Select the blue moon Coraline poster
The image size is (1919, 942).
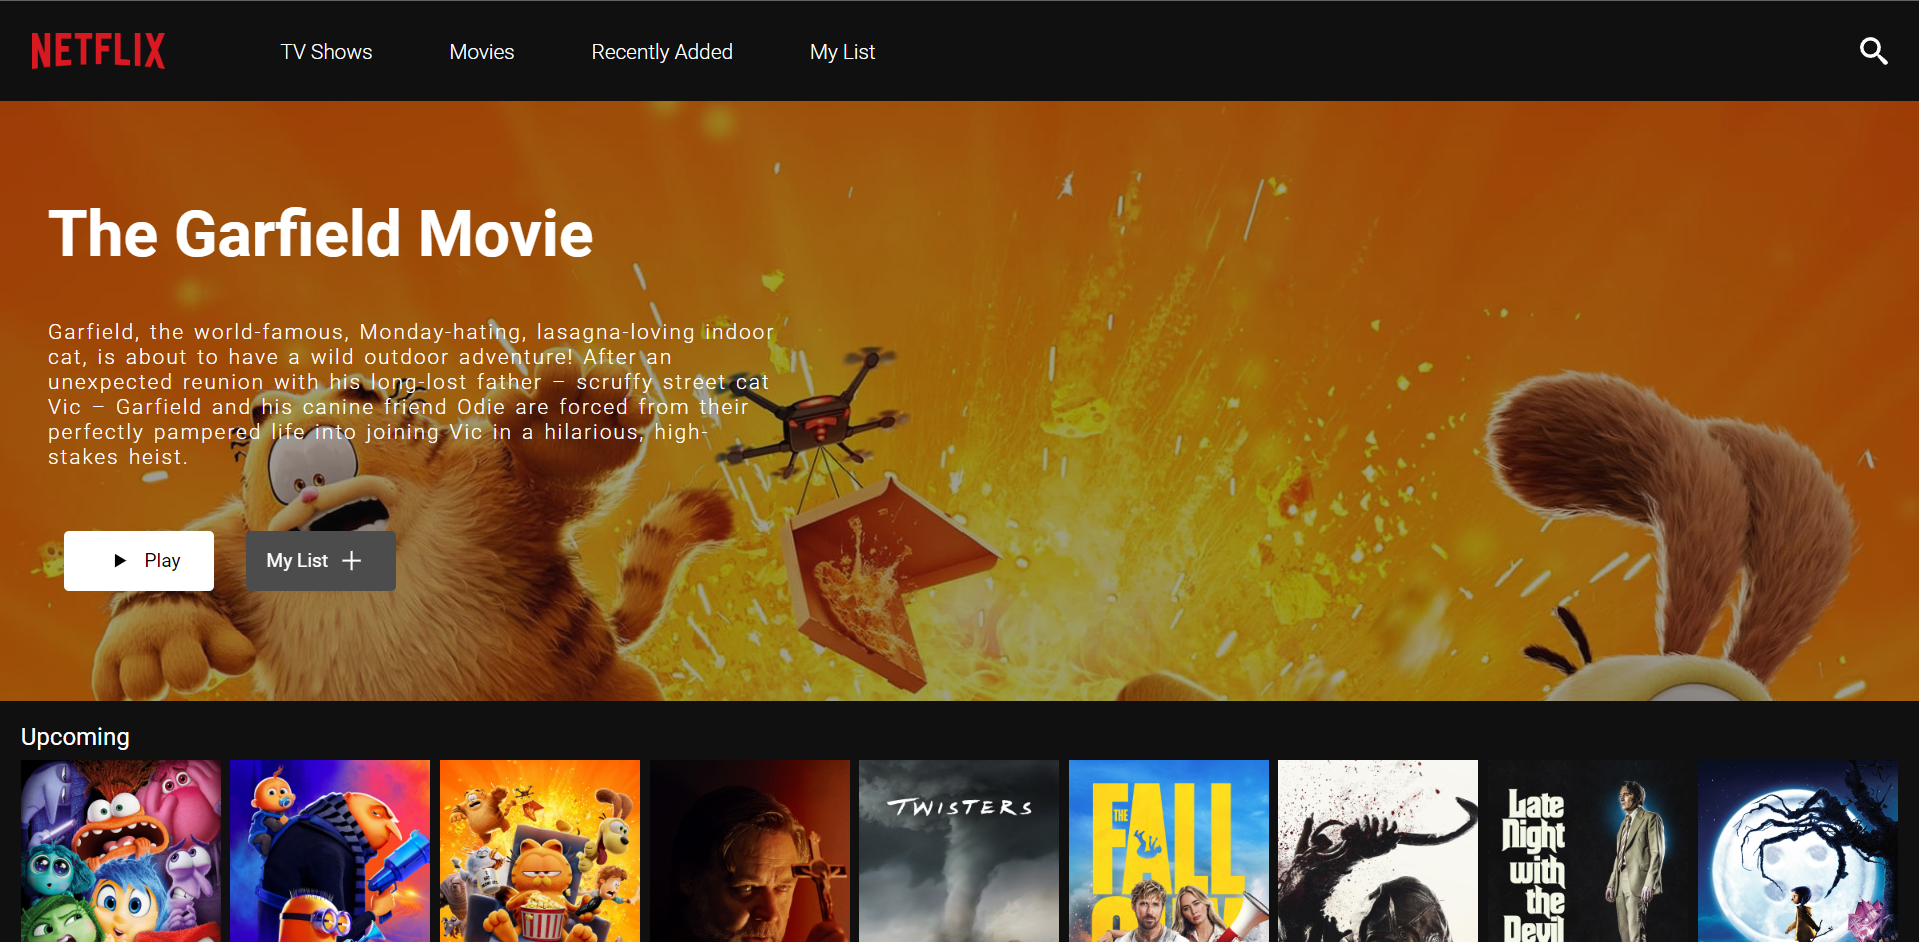pyautogui.click(x=1798, y=851)
